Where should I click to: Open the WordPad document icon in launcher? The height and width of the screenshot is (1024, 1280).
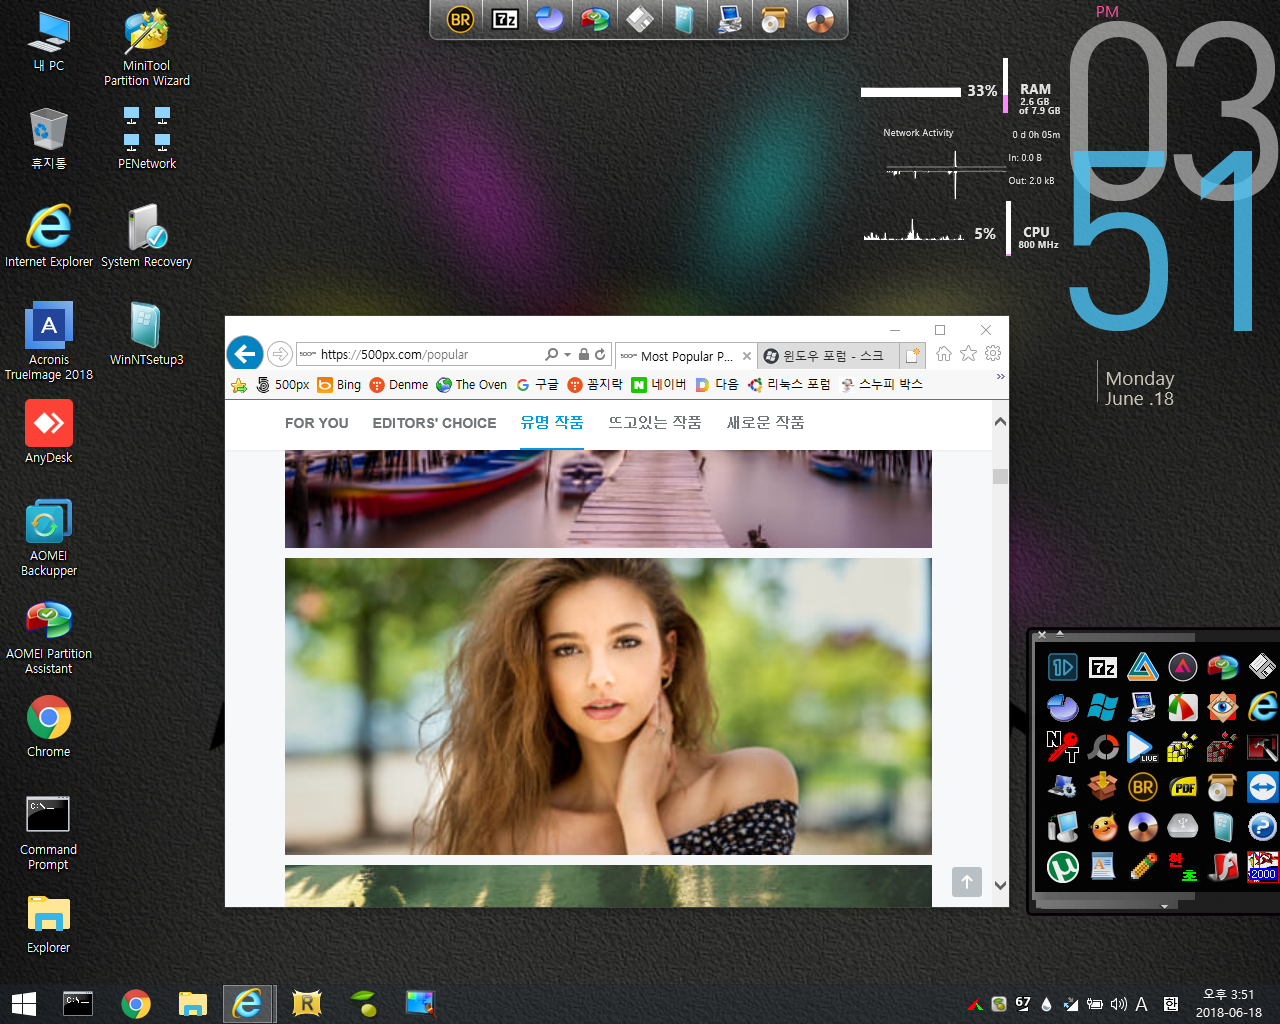pyautogui.click(x=1102, y=867)
